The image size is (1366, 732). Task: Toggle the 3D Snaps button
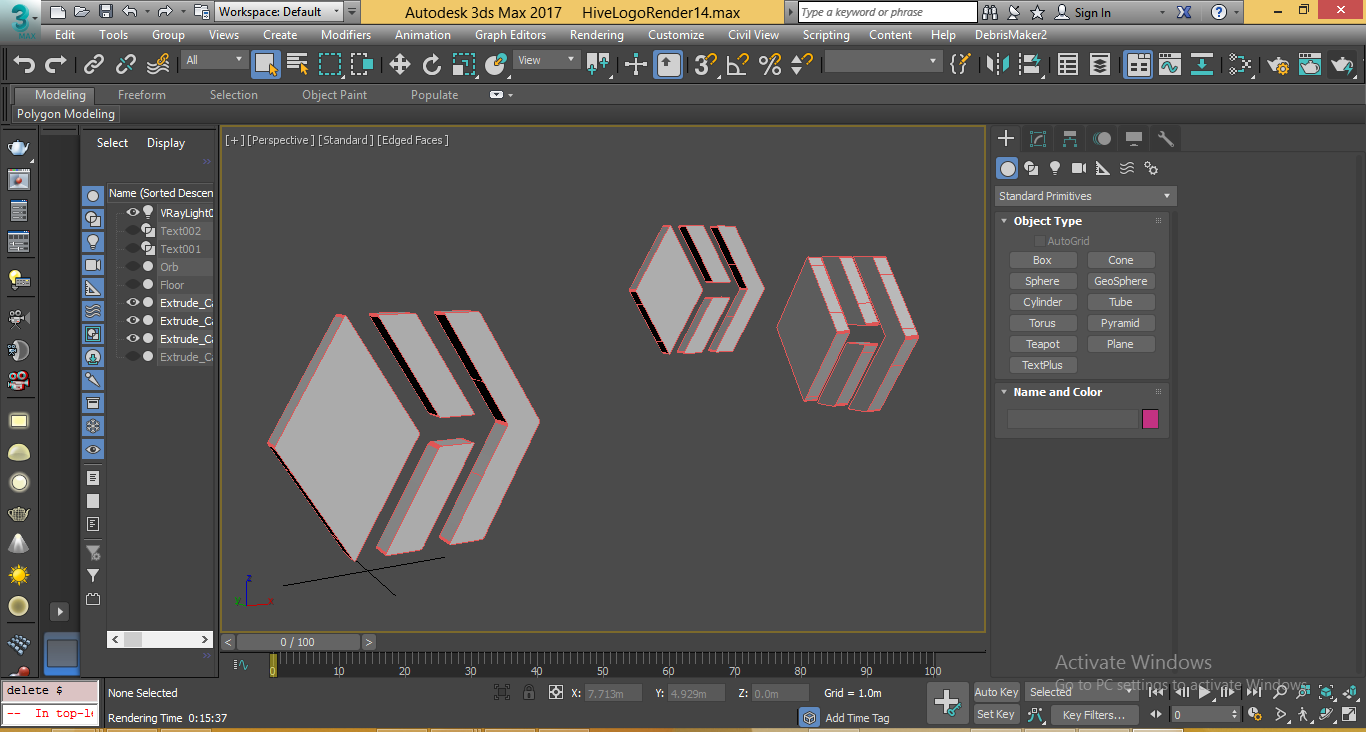pyautogui.click(x=706, y=65)
